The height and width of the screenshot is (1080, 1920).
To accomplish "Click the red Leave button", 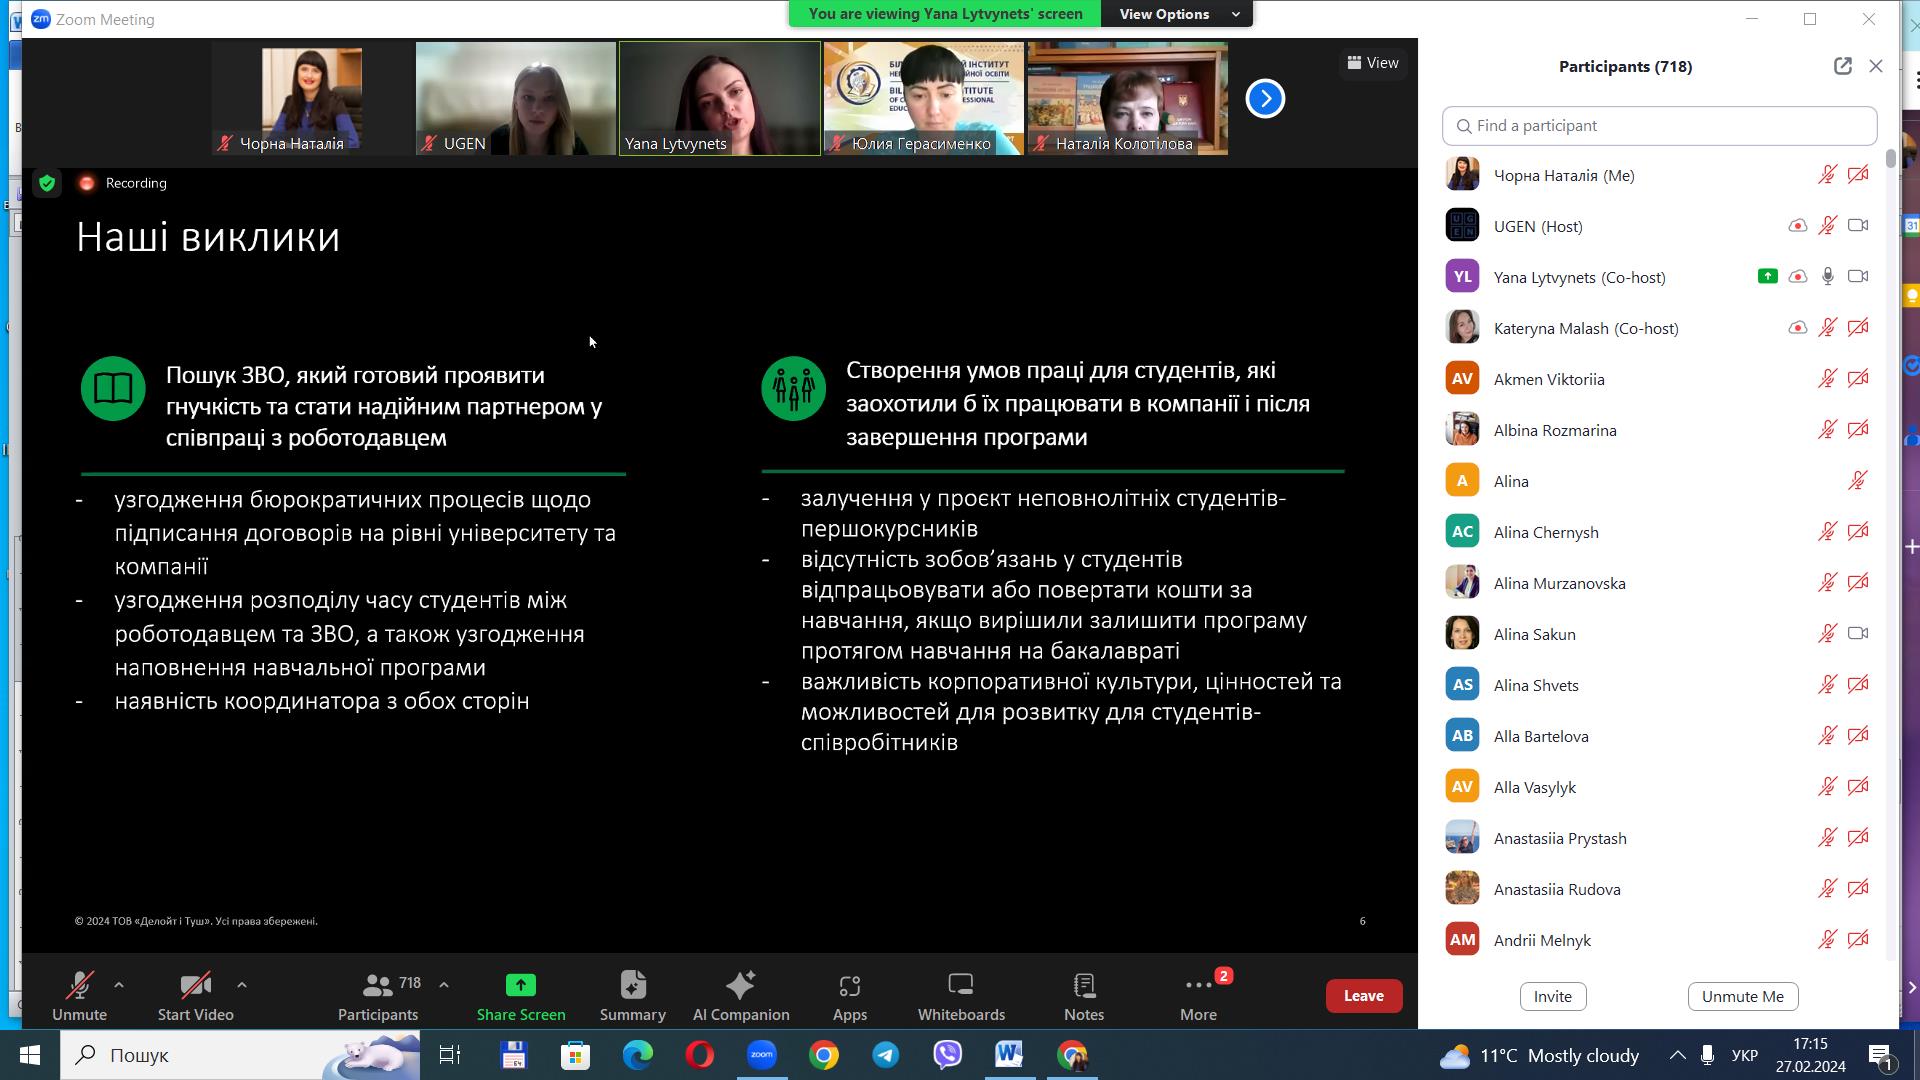I will click(1363, 996).
